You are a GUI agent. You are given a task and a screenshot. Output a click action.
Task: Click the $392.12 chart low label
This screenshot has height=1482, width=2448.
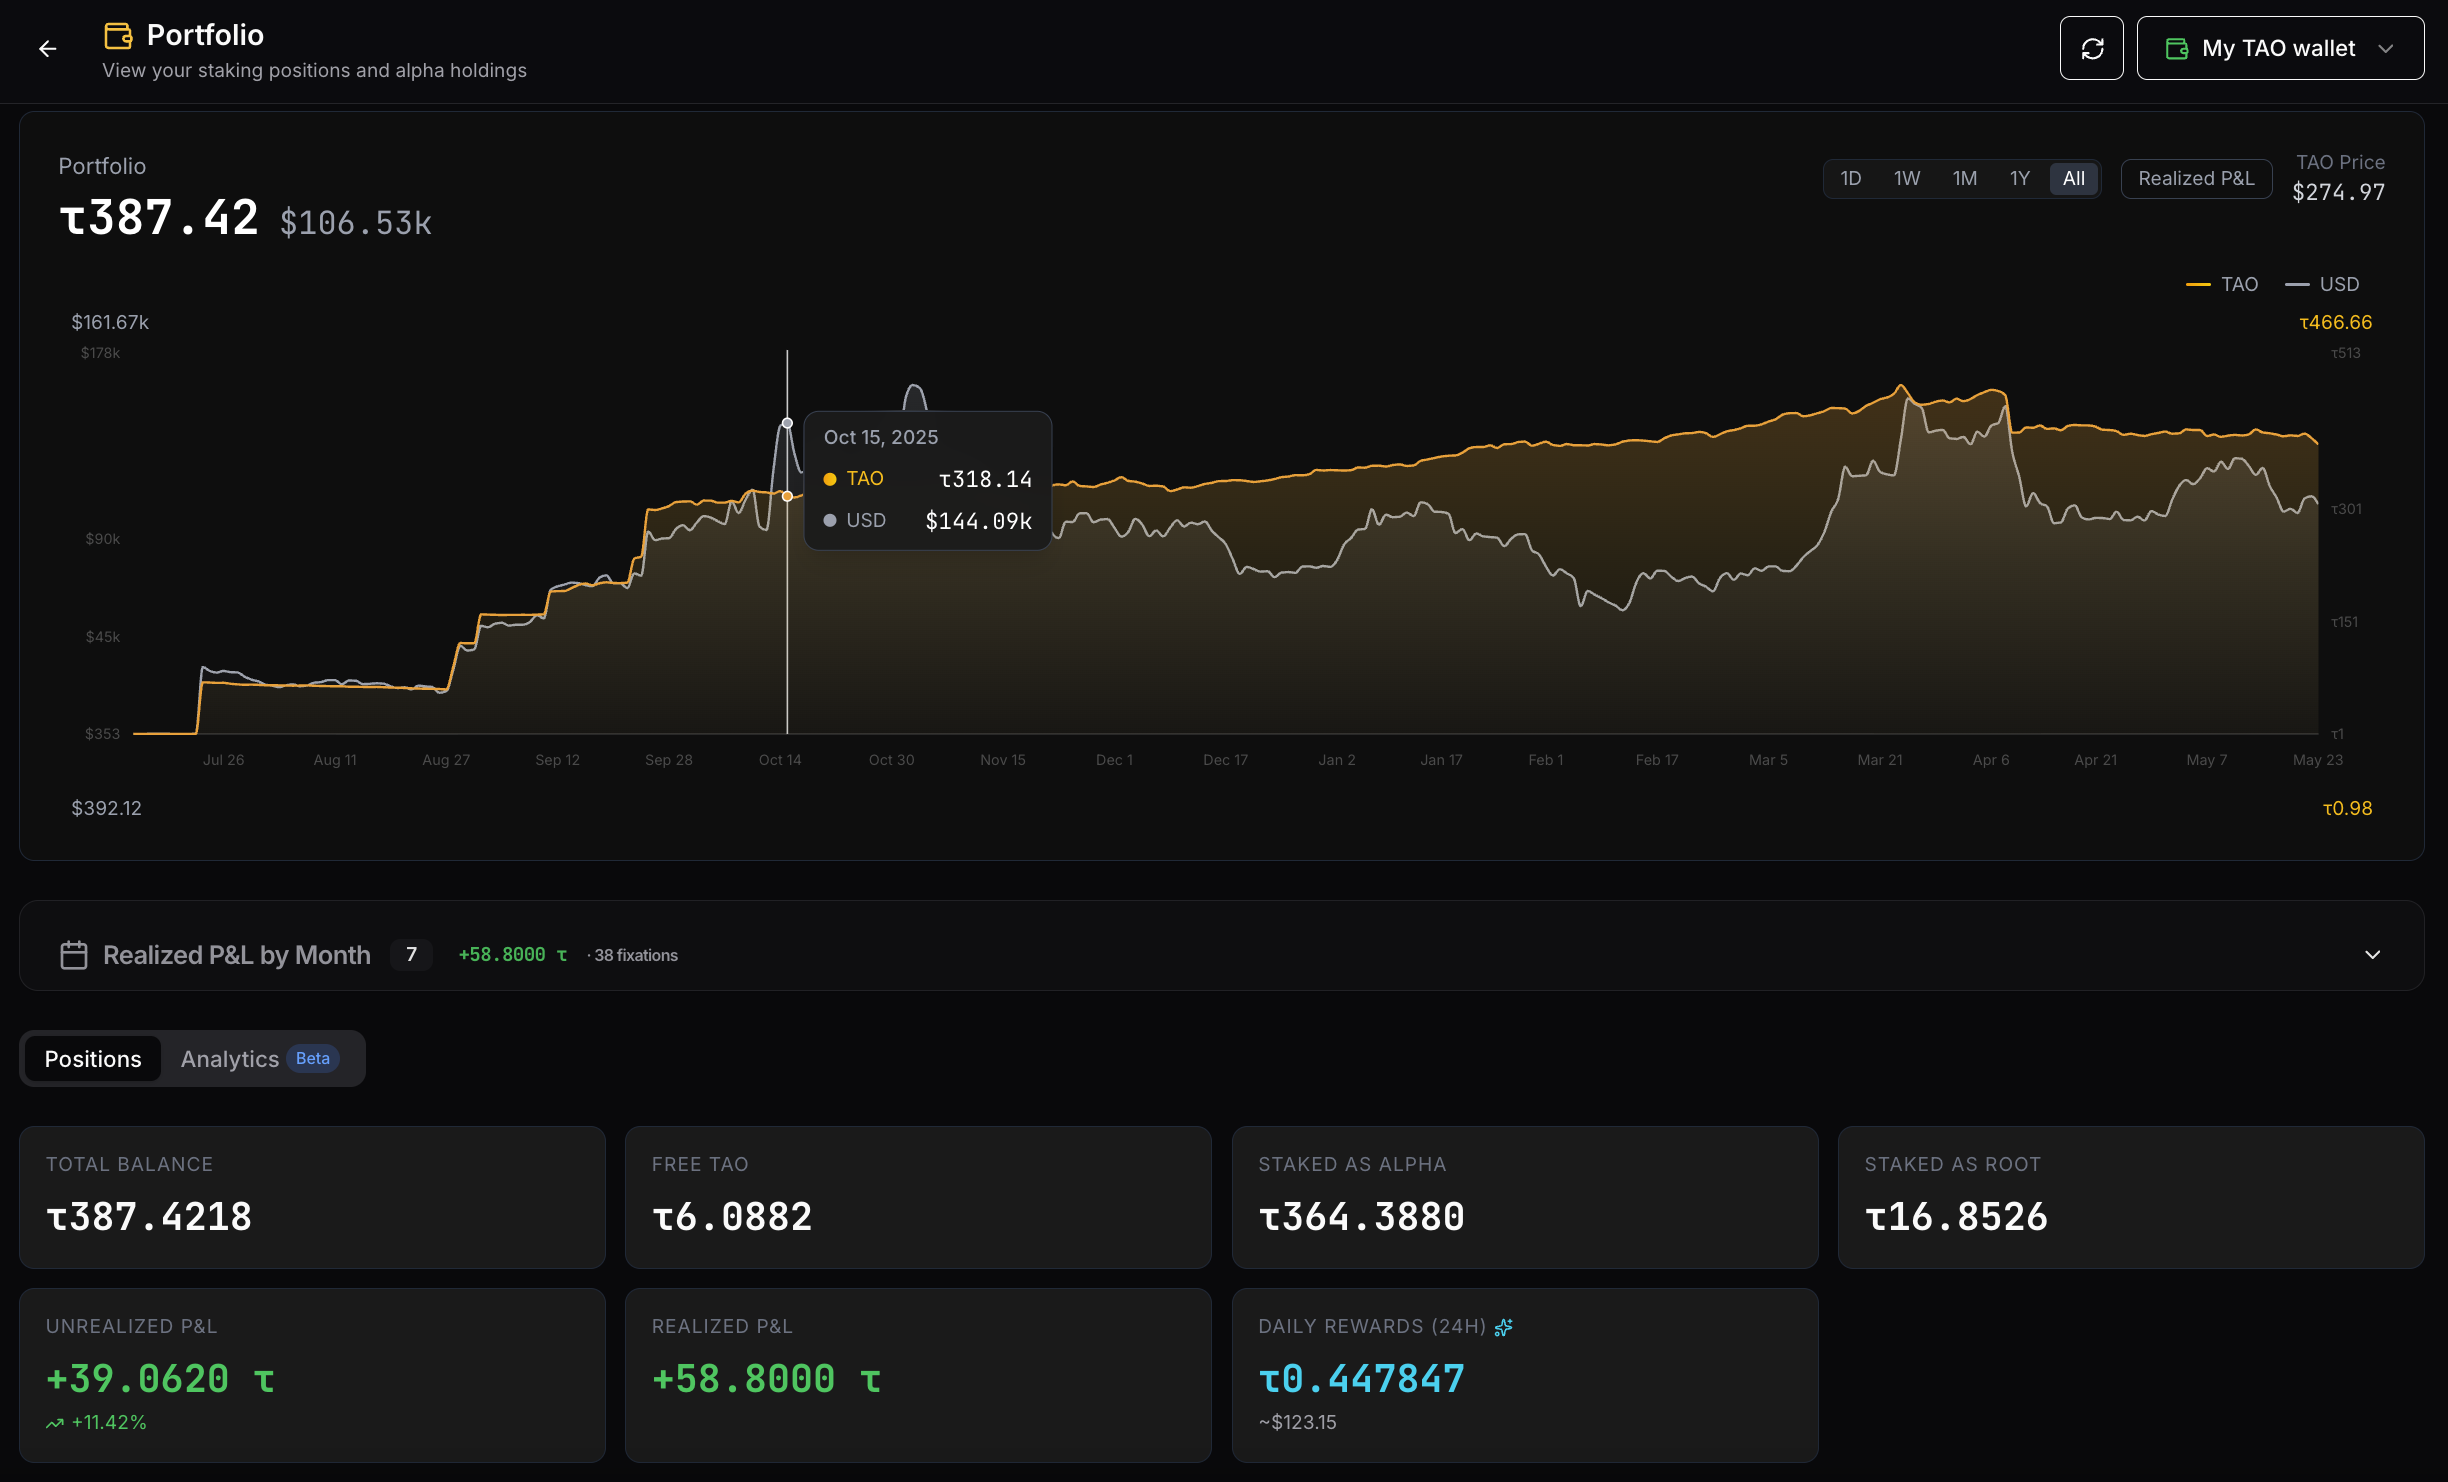tap(106, 809)
